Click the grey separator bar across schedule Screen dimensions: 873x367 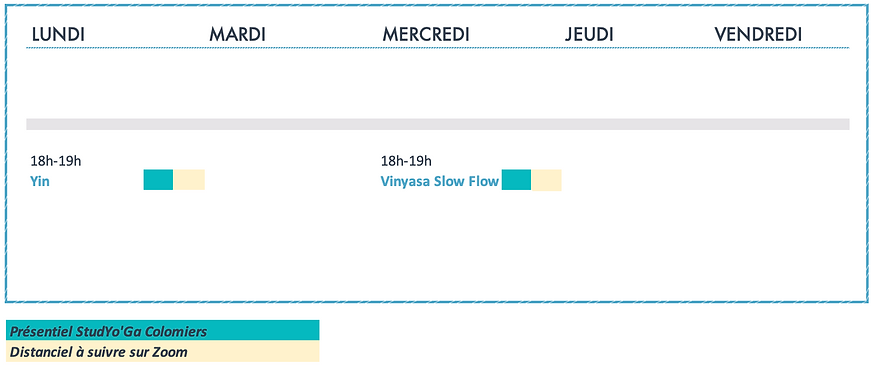(438, 124)
